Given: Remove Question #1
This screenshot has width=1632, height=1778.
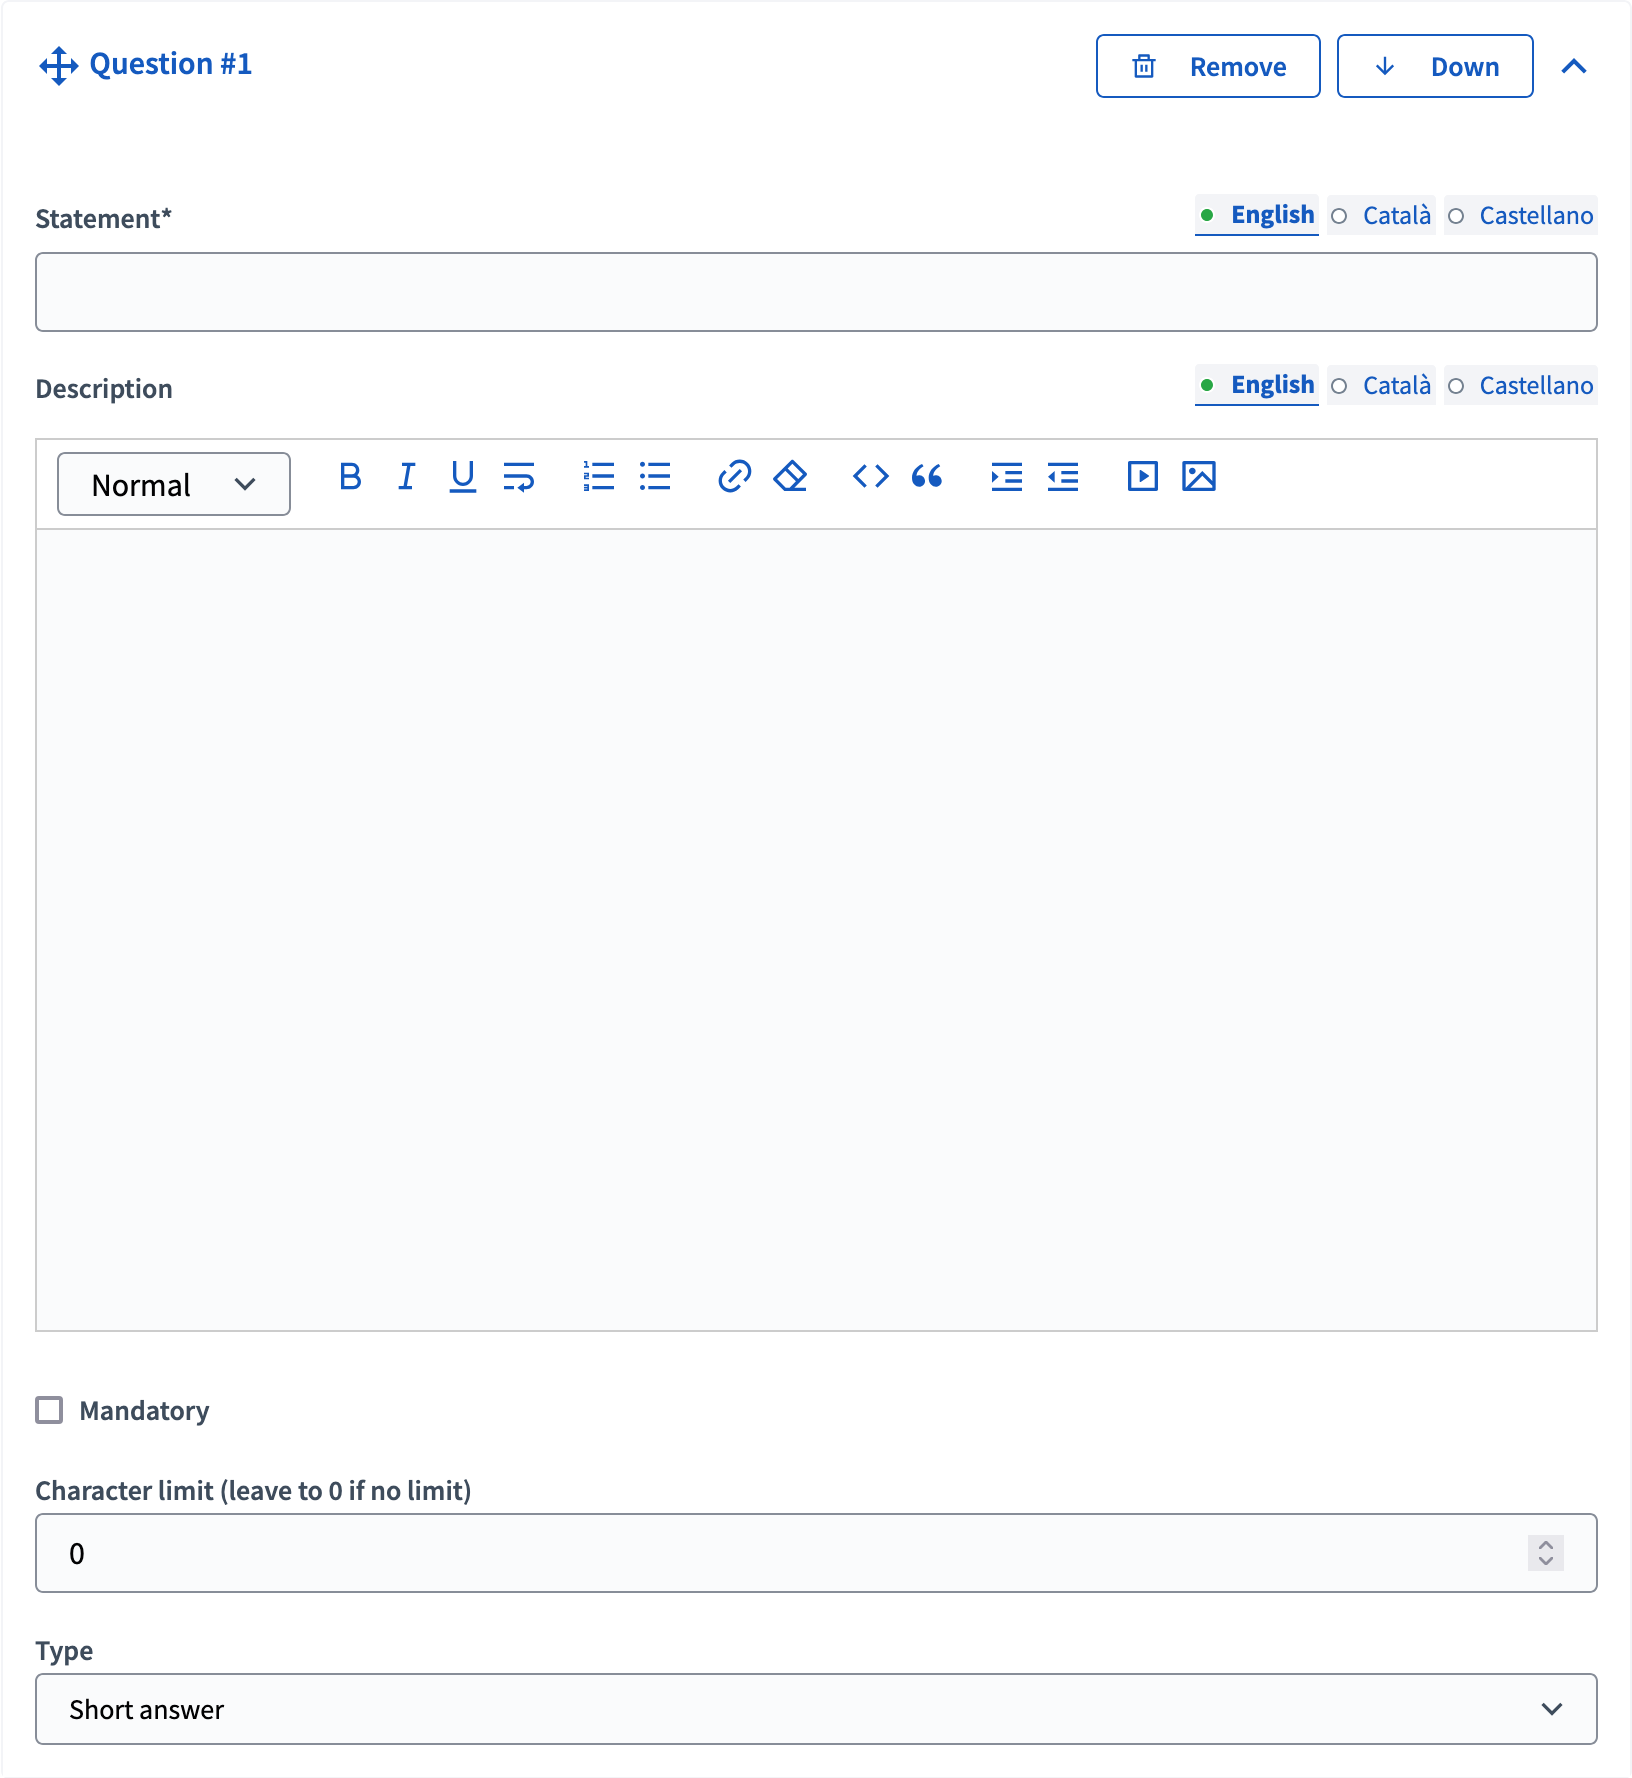Looking at the screenshot, I should click(1207, 66).
